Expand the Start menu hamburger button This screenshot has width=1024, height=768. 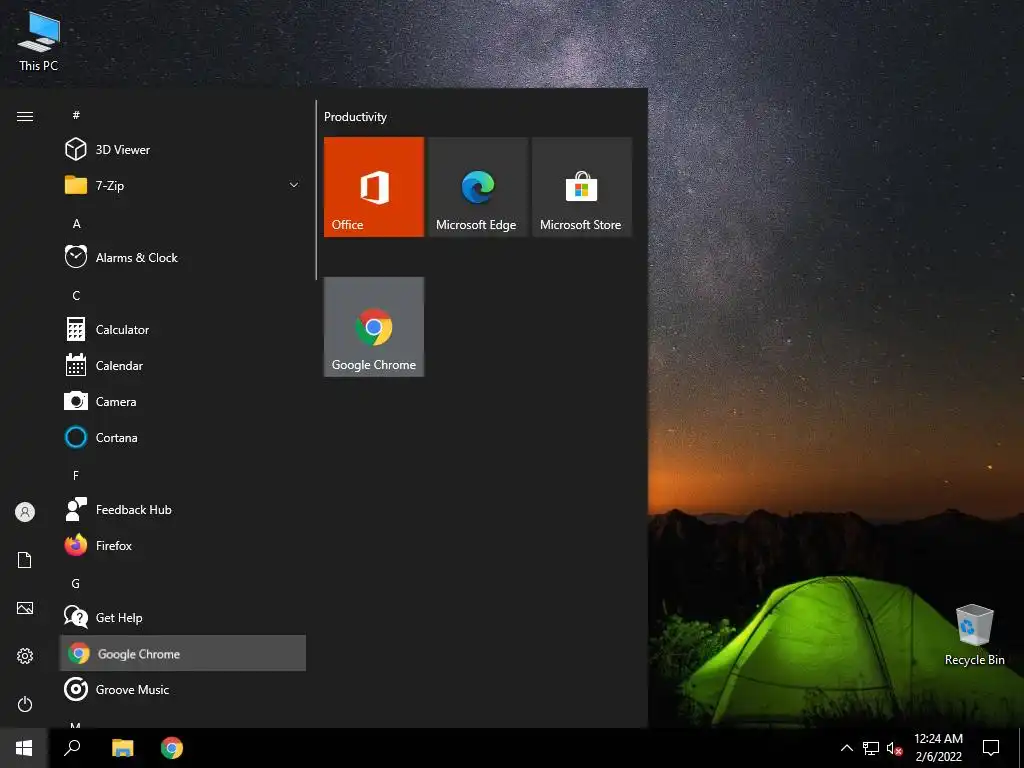(25, 116)
